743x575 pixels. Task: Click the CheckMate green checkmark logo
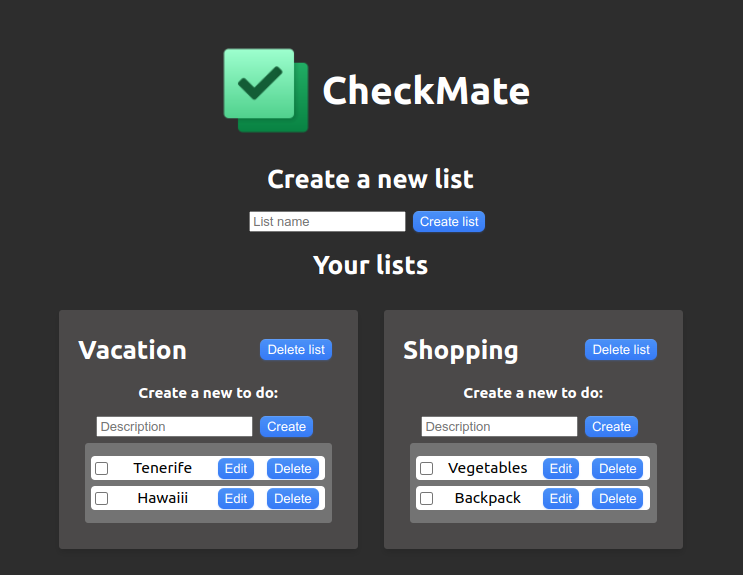click(266, 90)
